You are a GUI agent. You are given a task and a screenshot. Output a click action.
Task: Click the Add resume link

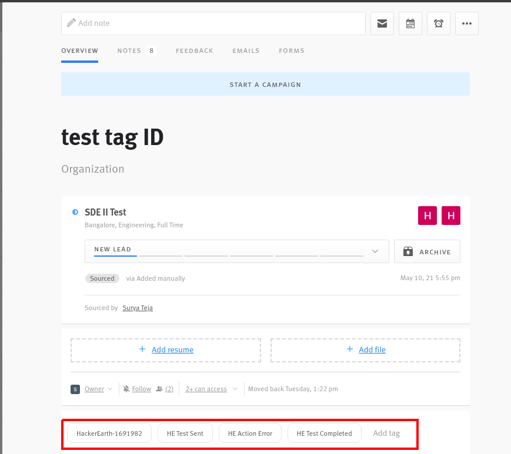point(172,350)
